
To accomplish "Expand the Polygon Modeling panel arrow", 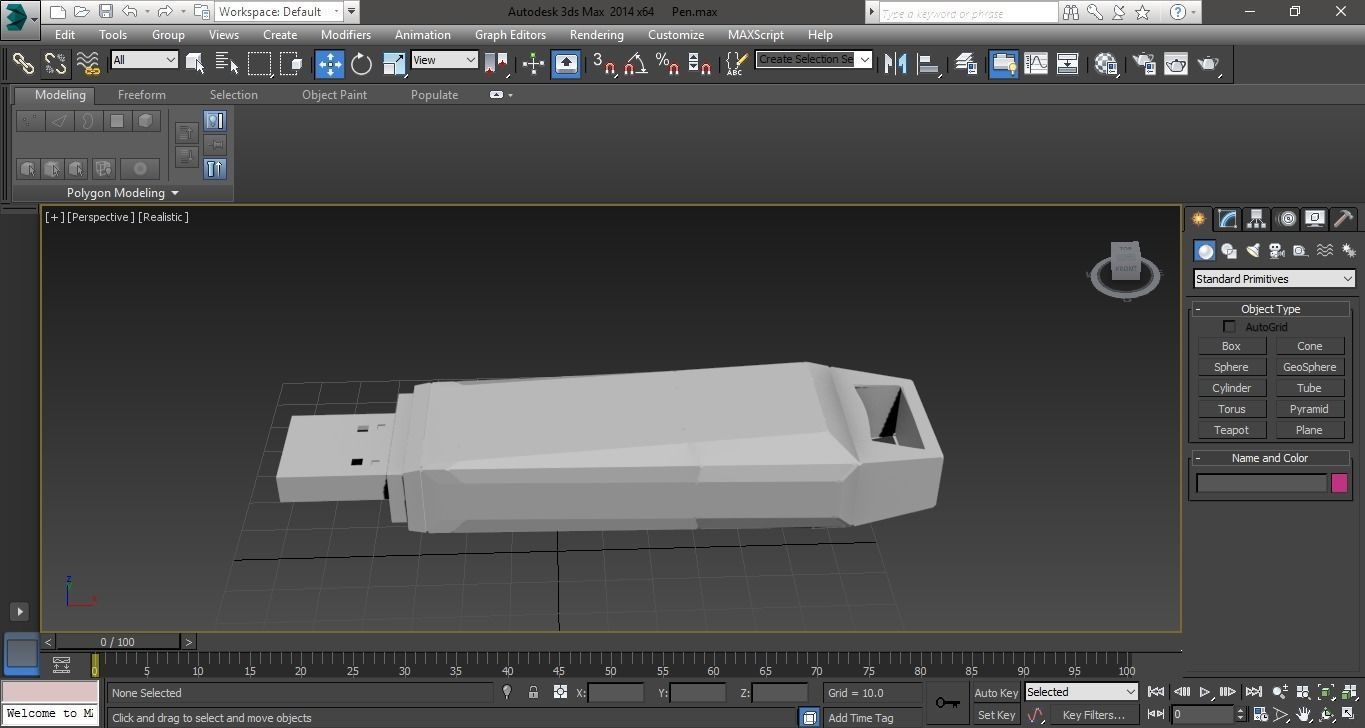I will point(175,193).
